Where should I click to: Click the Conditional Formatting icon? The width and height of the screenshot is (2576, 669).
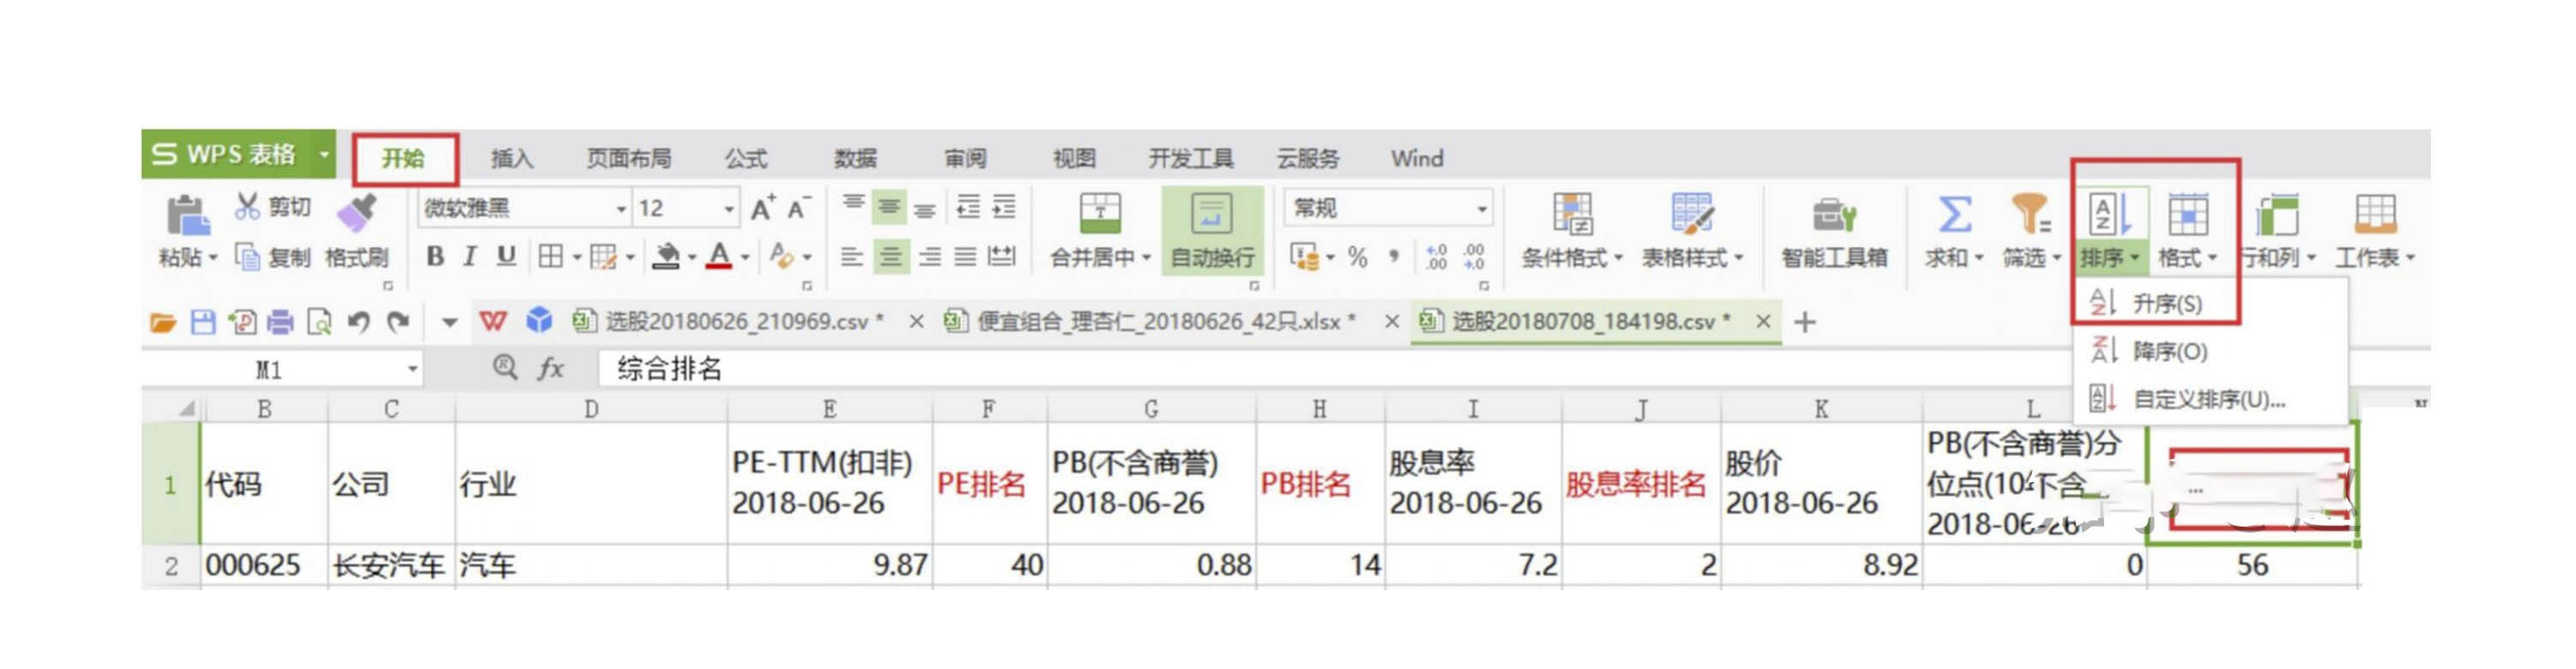click(x=1571, y=215)
